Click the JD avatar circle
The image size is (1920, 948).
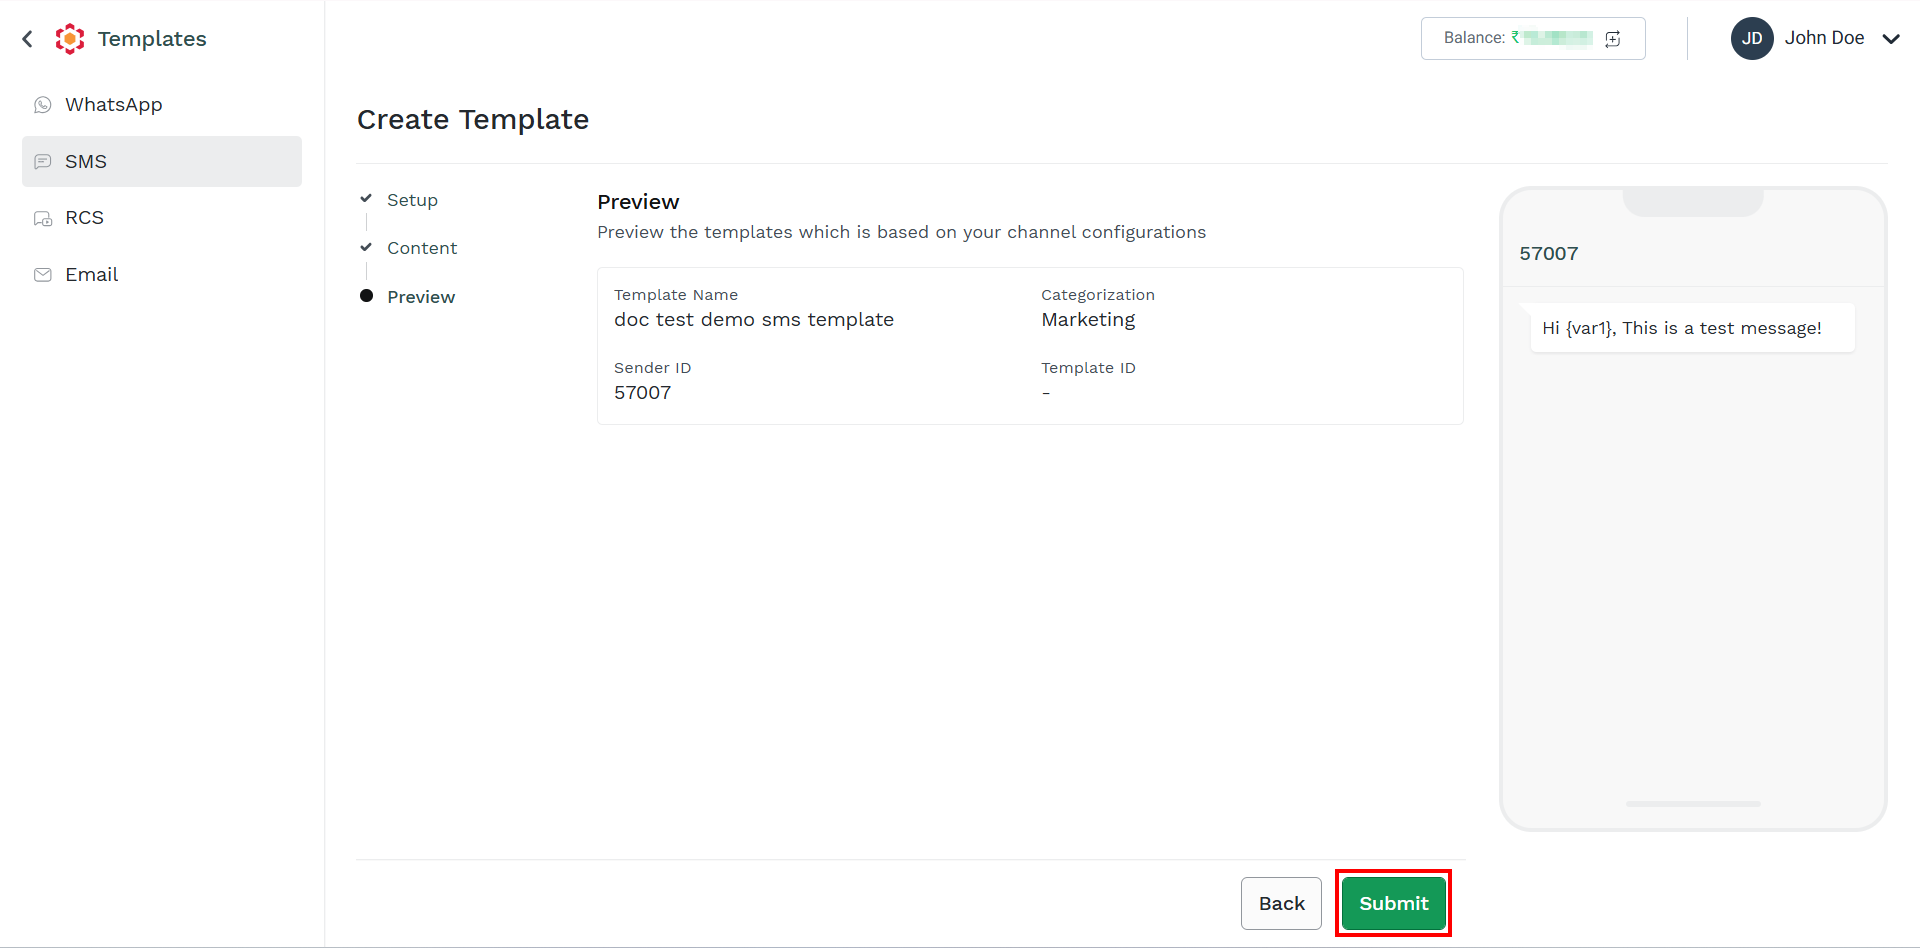tap(1752, 38)
